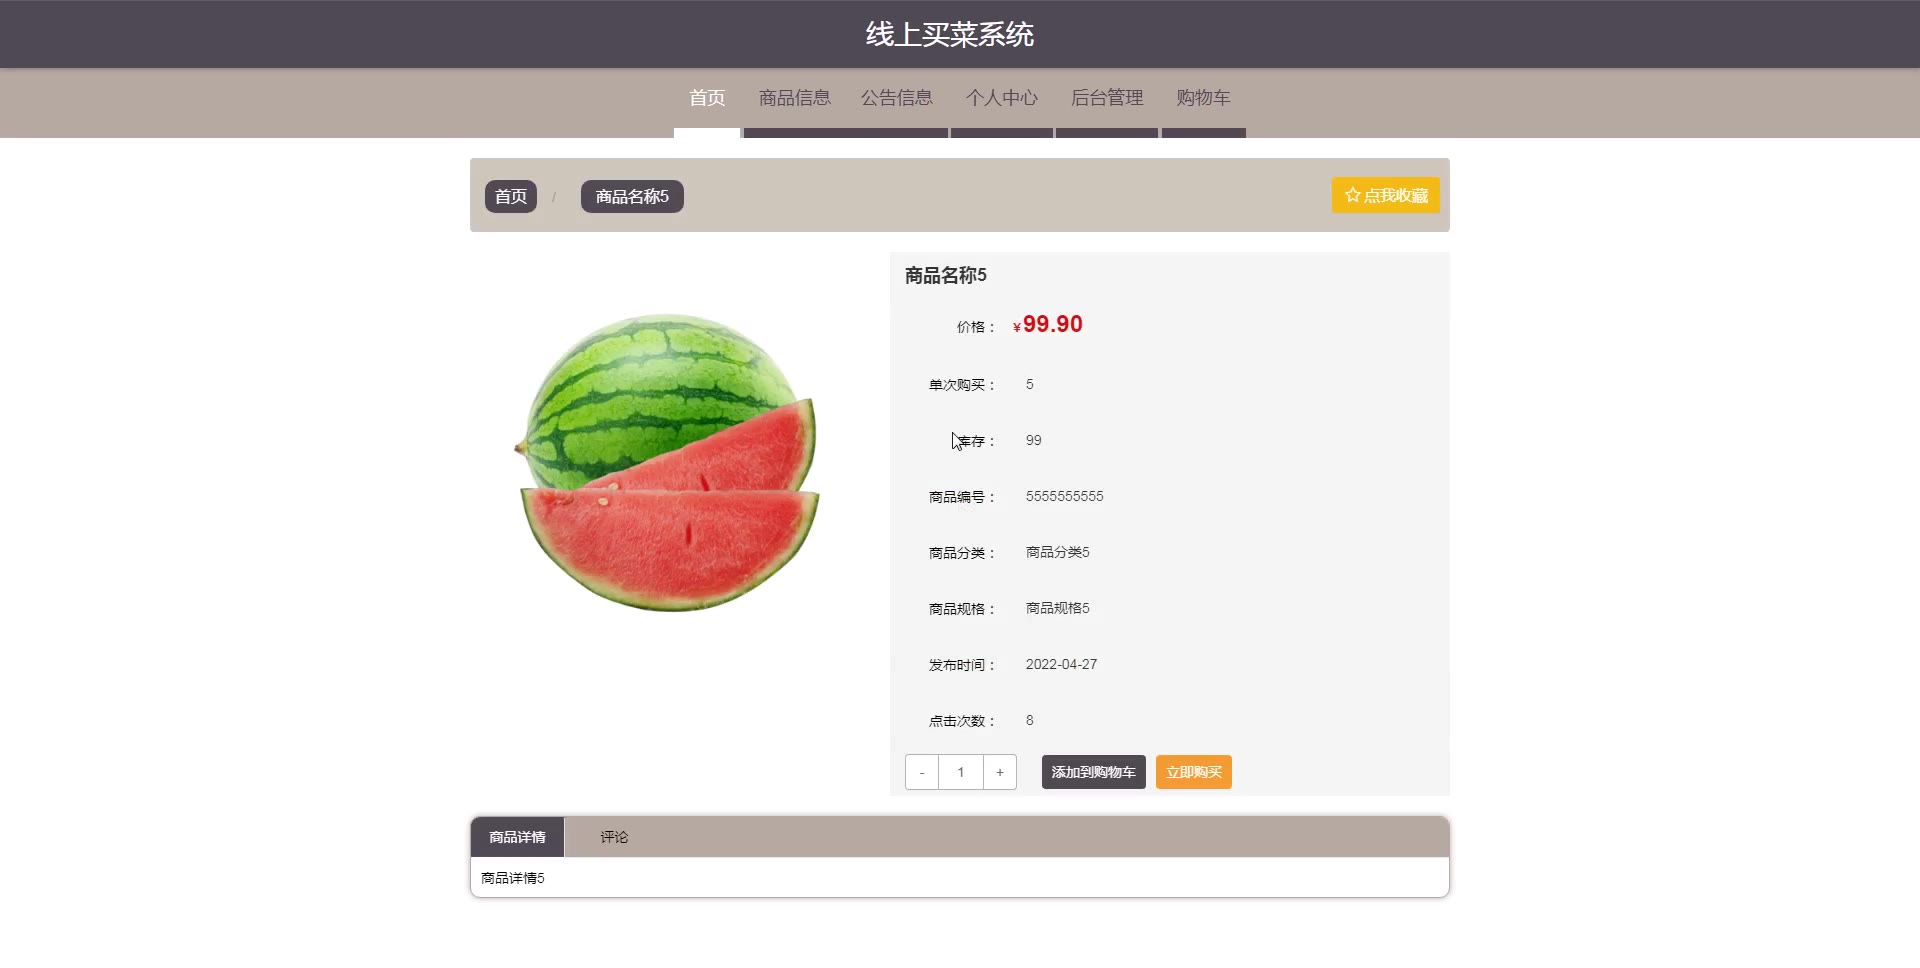The height and width of the screenshot is (968, 1920).
Task: Click the quantity input field
Action: pos(961,772)
